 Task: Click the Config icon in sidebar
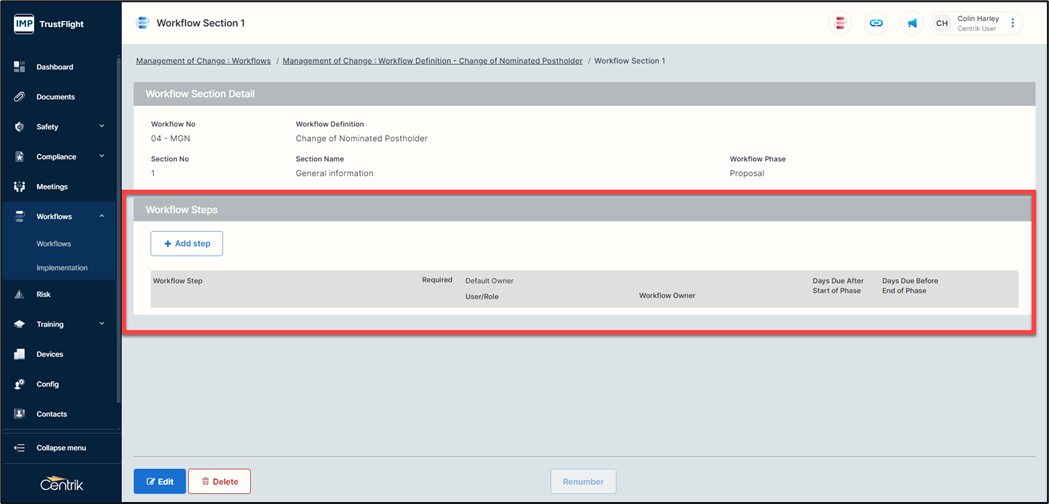[19, 384]
